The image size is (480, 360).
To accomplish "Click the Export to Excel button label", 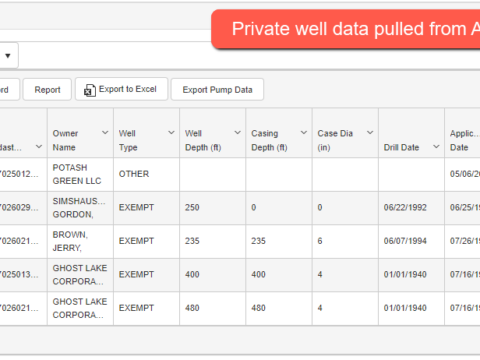I will [128, 89].
